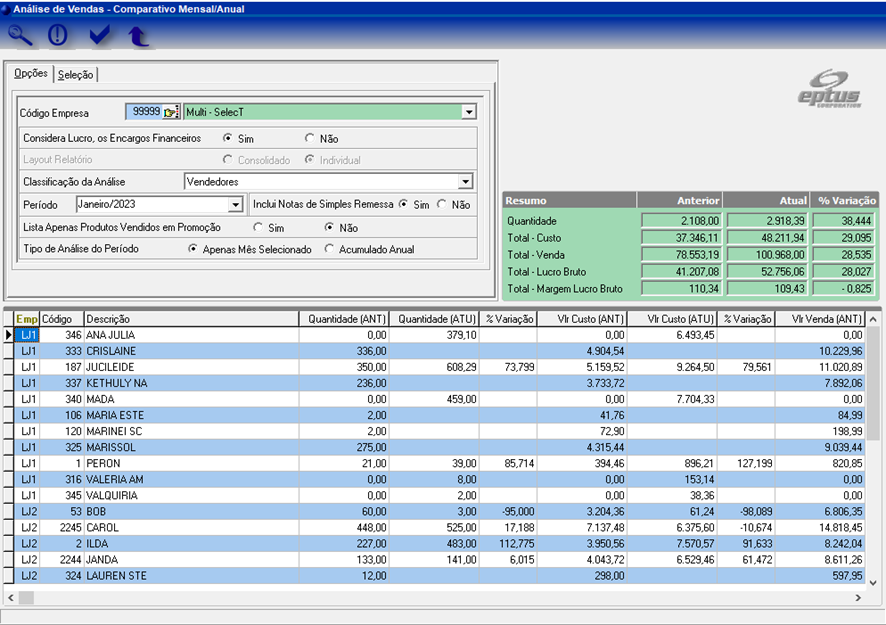Open the Classificação da Análise dropdown
This screenshot has width=886, height=625.
(465, 181)
